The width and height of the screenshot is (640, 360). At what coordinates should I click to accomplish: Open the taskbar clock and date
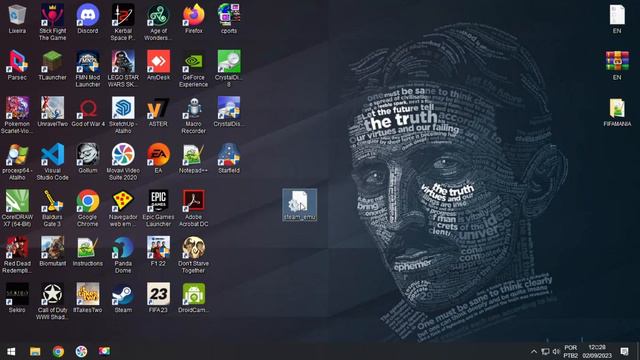pos(597,351)
